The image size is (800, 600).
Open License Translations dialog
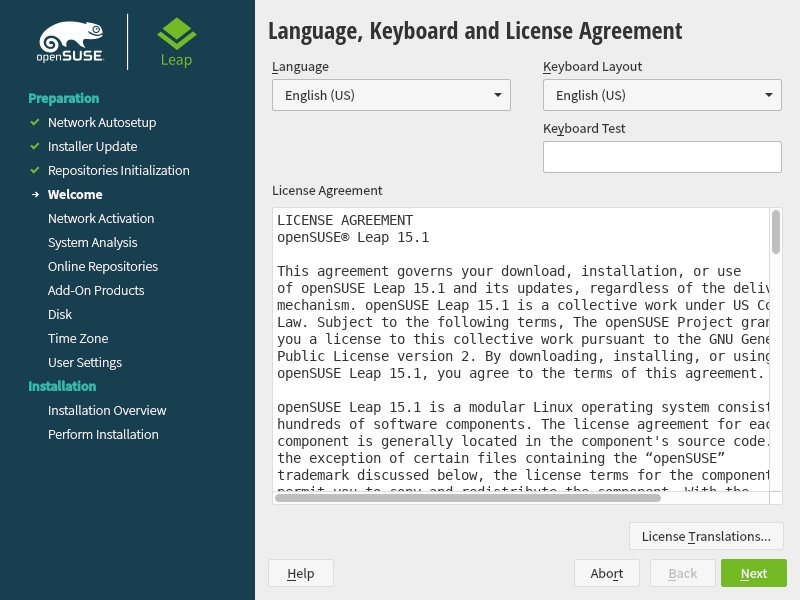click(x=706, y=536)
